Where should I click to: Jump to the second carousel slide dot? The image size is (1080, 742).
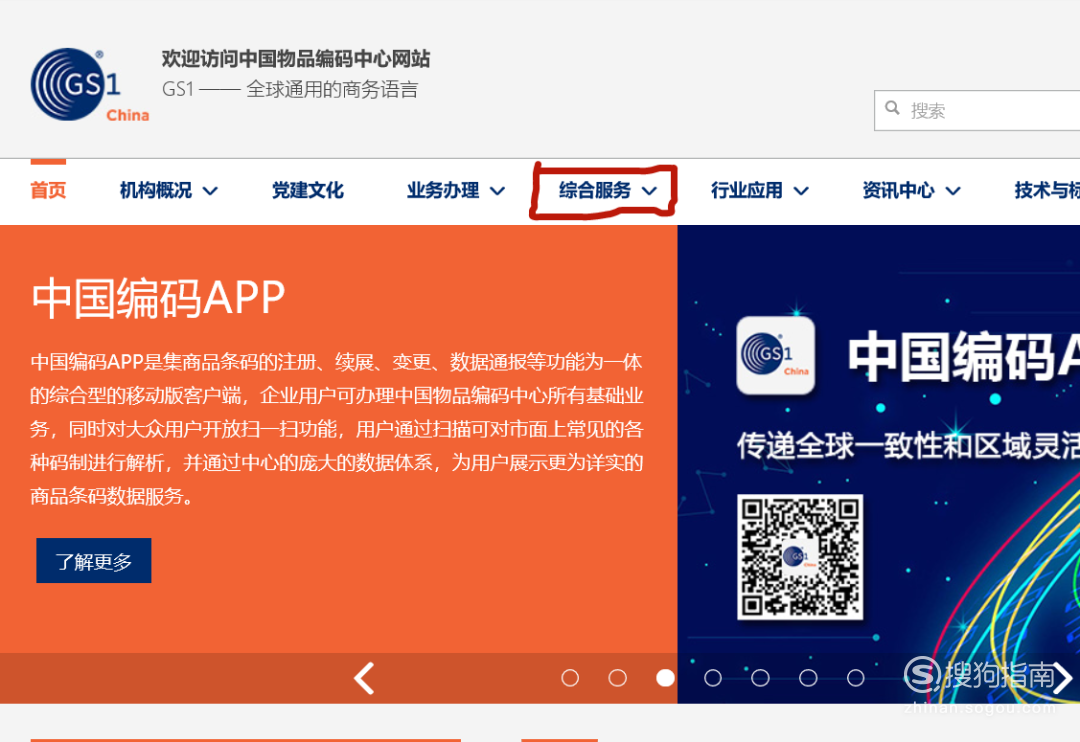(x=617, y=678)
